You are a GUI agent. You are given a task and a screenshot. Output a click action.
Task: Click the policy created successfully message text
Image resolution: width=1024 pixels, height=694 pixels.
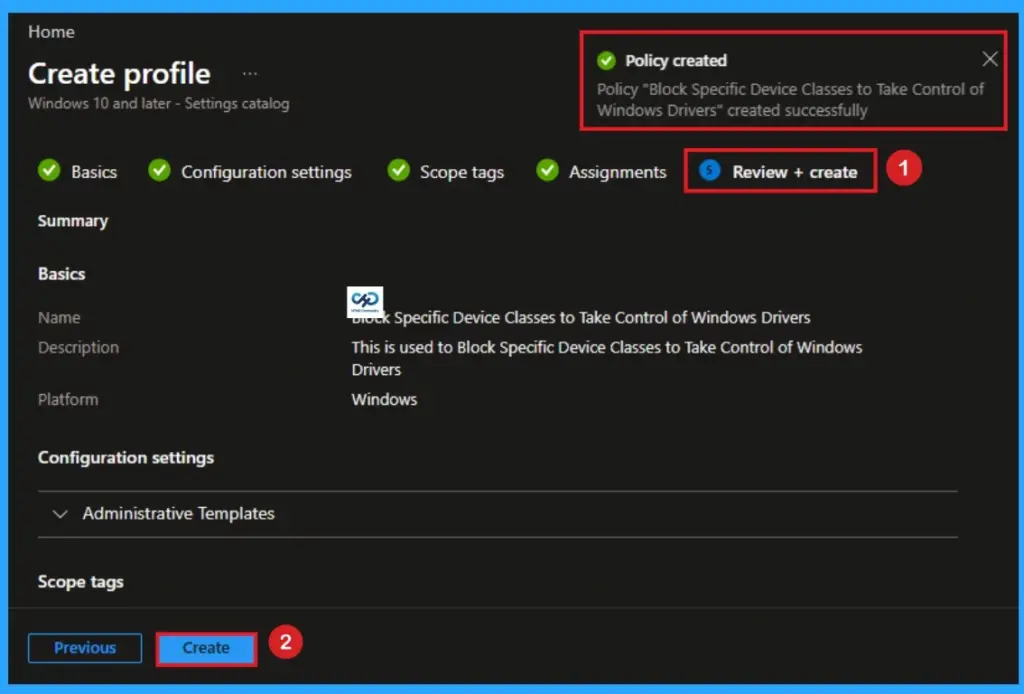tap(790, 100)
